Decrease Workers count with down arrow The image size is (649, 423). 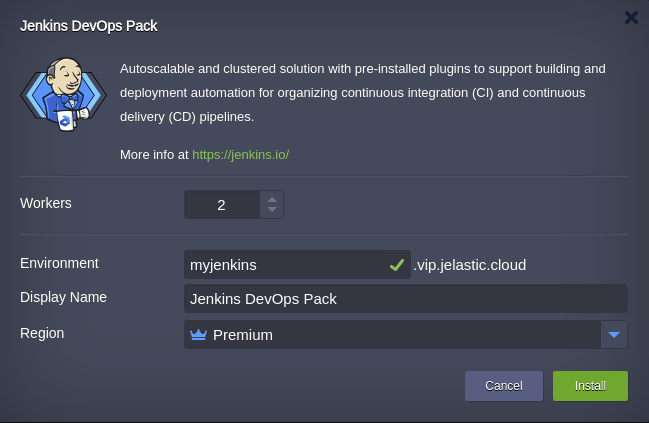click(272, 209)
